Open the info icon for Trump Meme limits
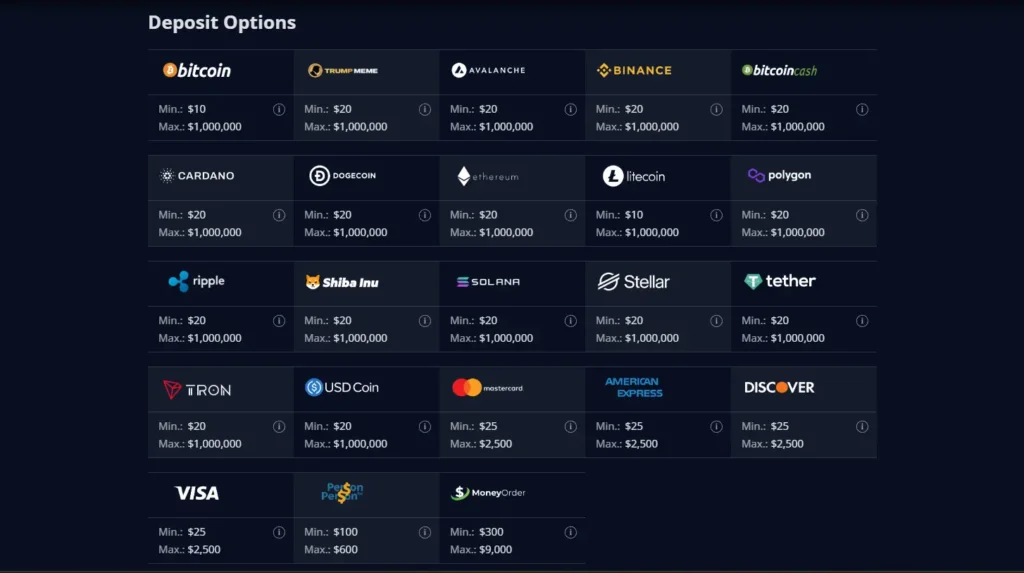 point(424,109)
